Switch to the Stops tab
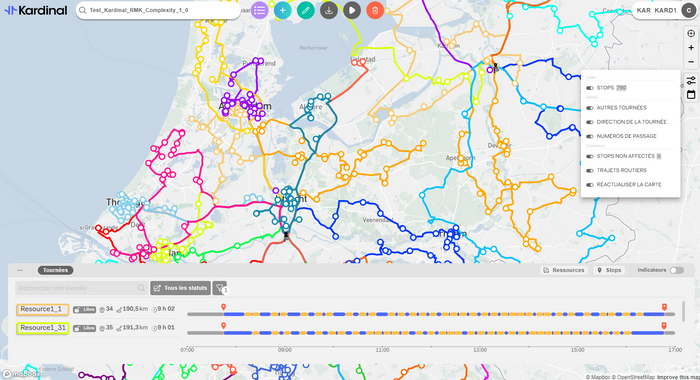Screen dimensions: 700x380 [x=609, y=270]
